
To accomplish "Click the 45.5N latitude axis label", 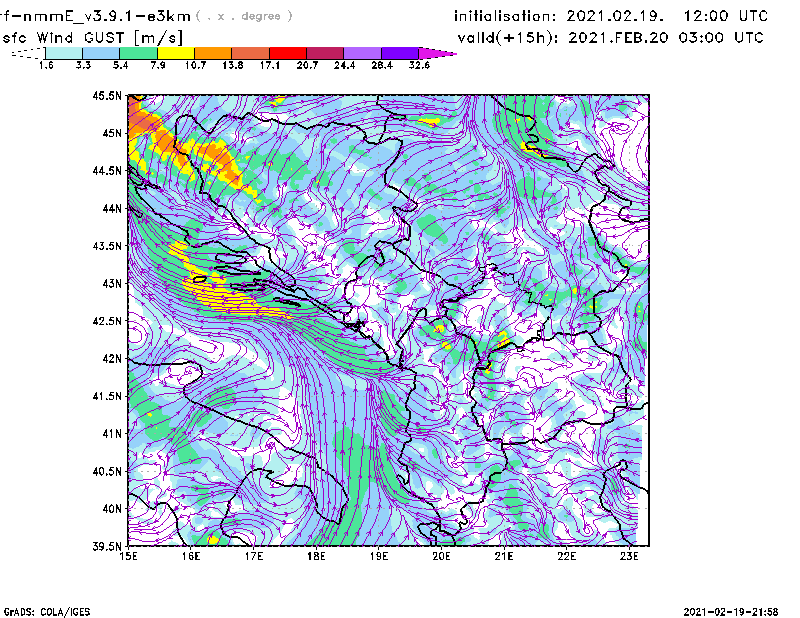I will click(107, 96).
